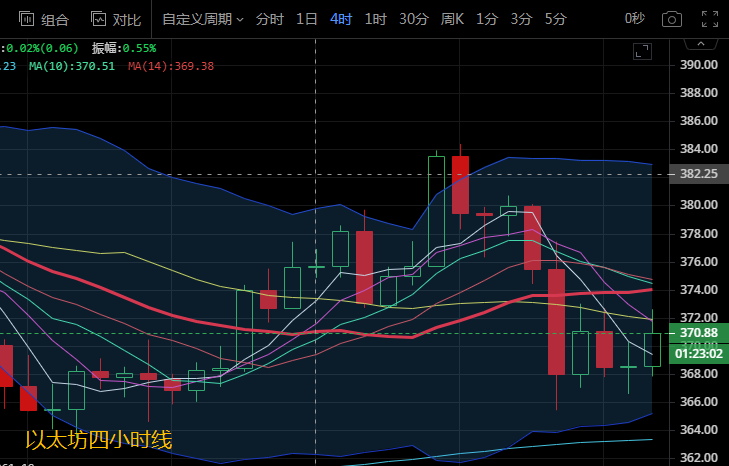729x466 pixels.
Task: Click the fullscreen bracket icon in toolbar
Action: point(709,19)
